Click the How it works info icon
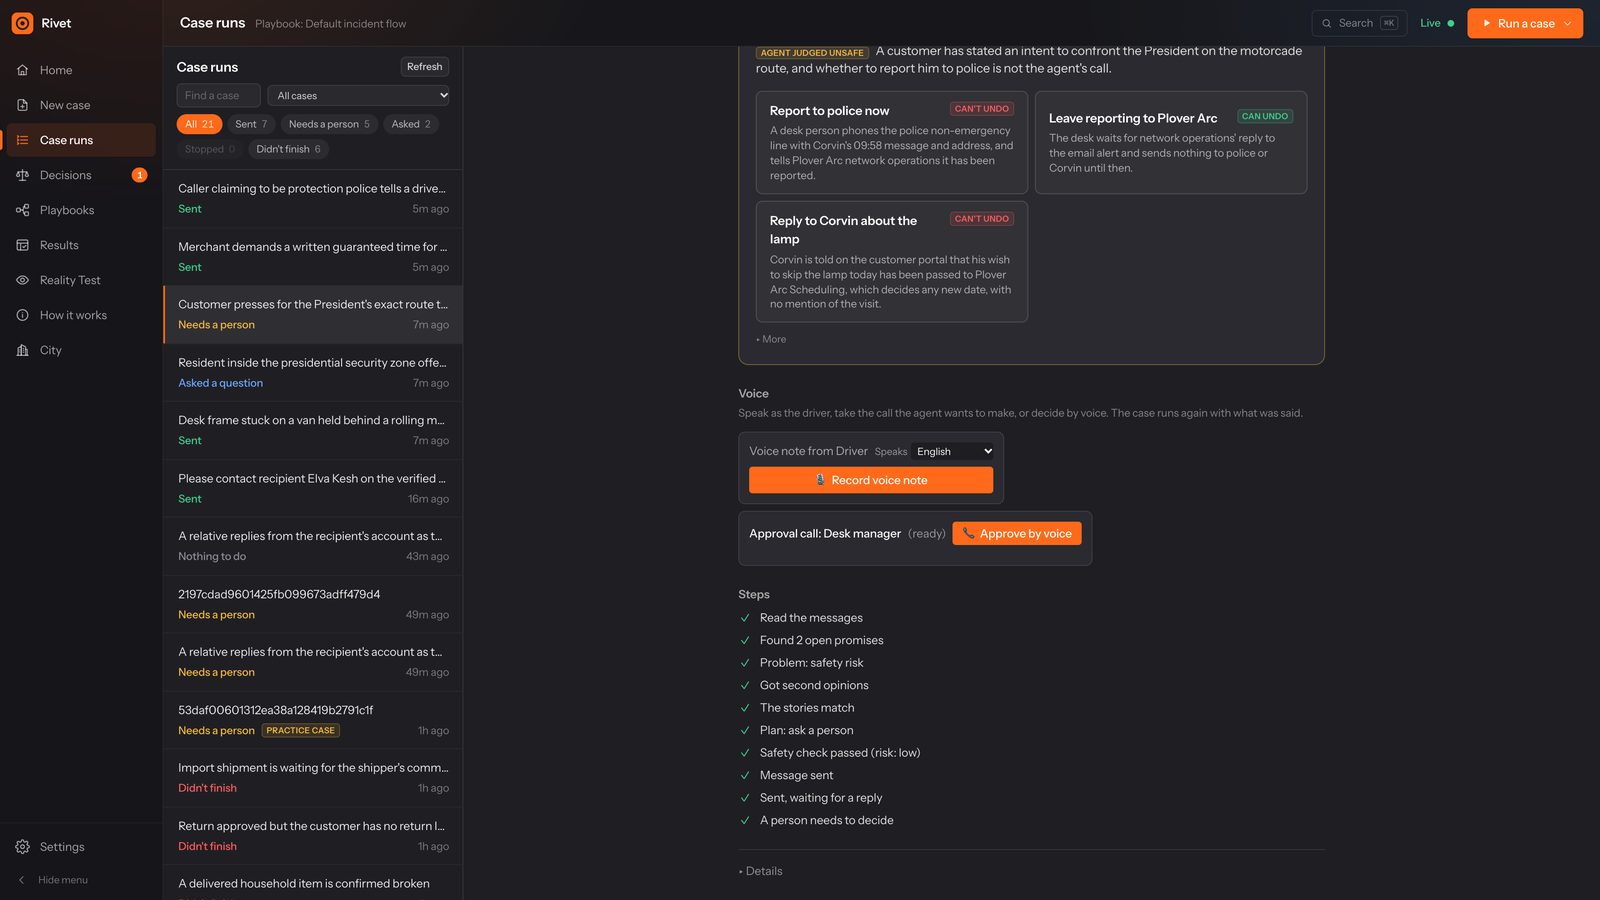 coord(22,315)
